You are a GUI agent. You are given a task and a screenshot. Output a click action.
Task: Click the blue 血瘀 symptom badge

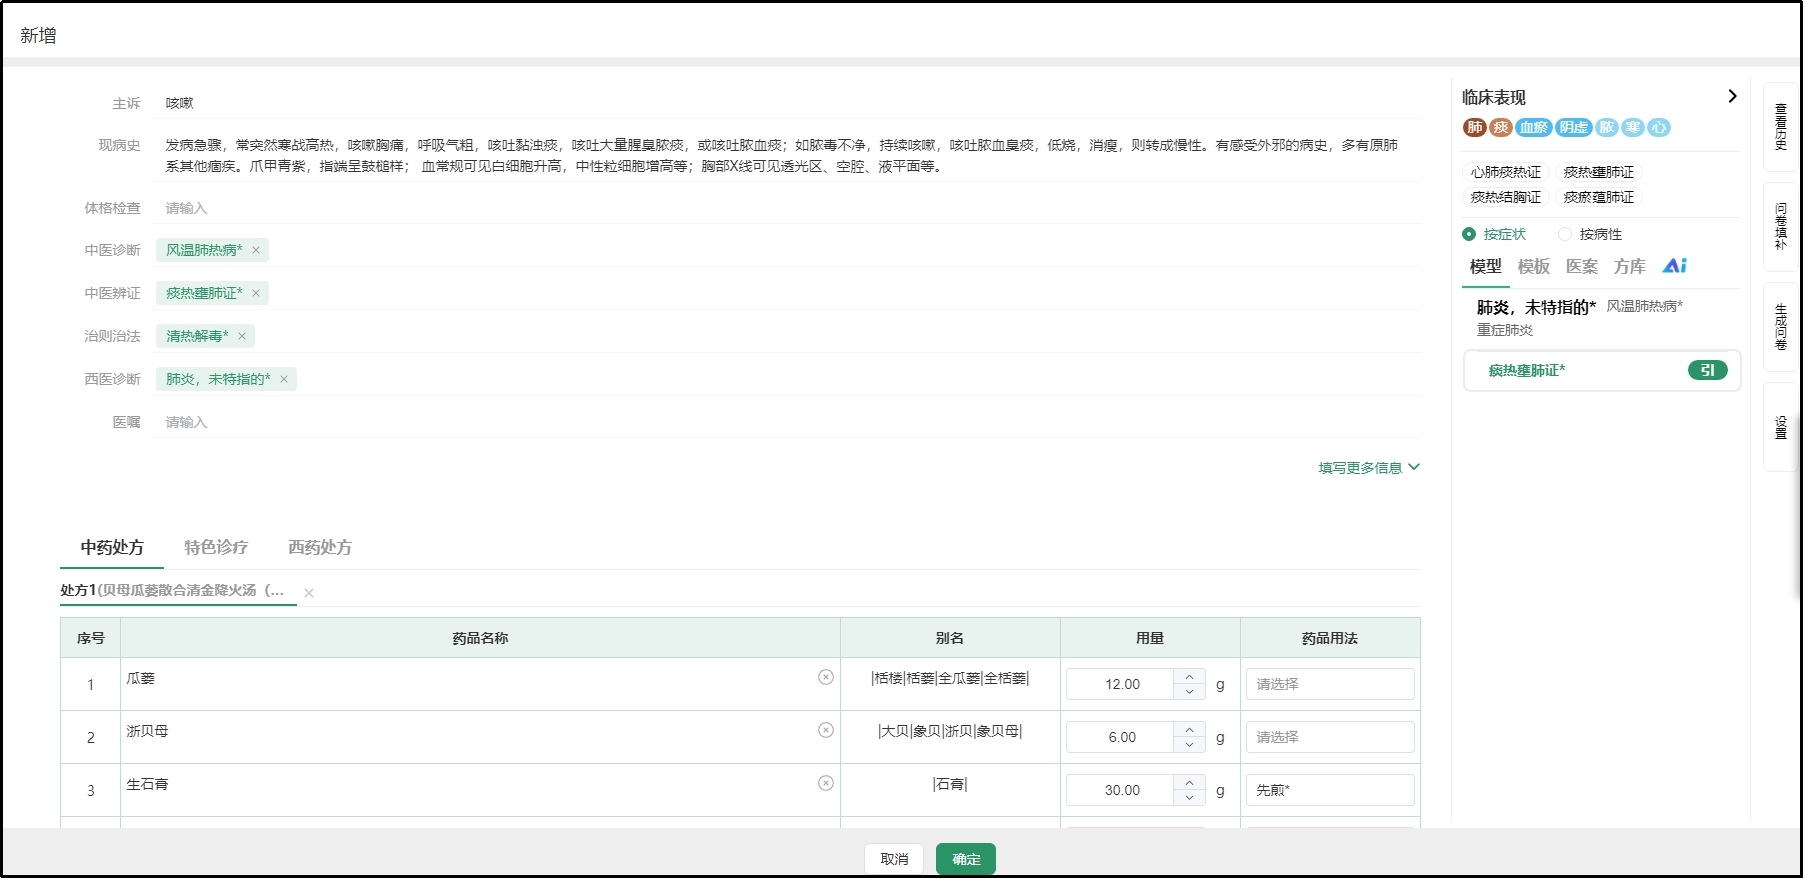(x=1533, y=127)
